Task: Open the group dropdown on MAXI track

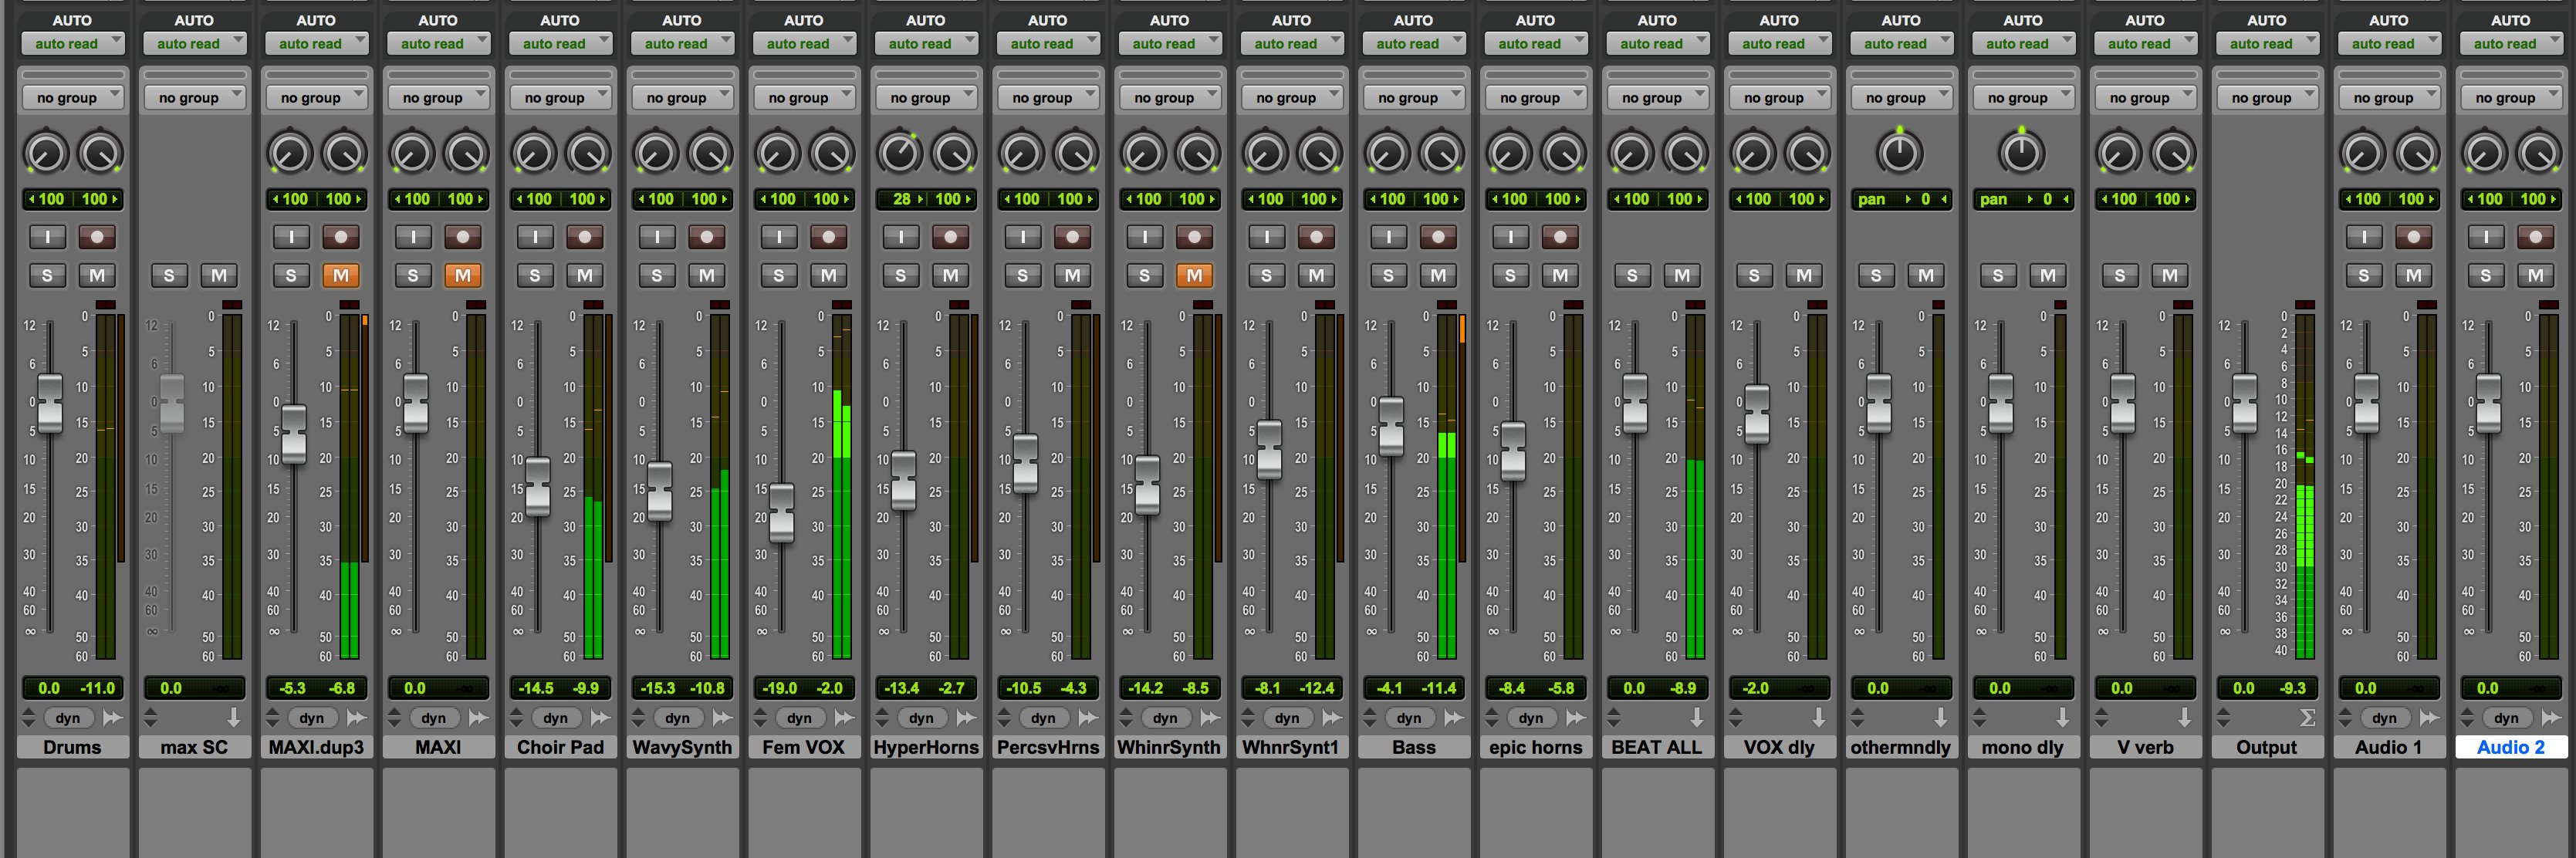Action: [438, 97]
